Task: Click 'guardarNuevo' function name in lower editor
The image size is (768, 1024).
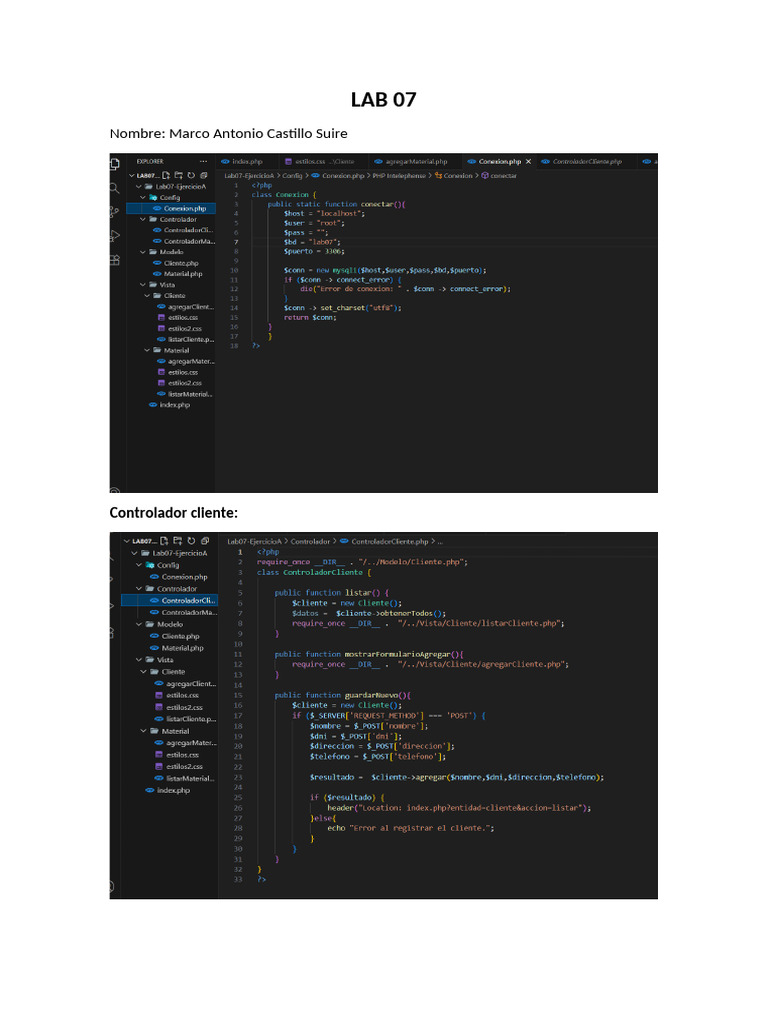Action: [x=371, y=696]
